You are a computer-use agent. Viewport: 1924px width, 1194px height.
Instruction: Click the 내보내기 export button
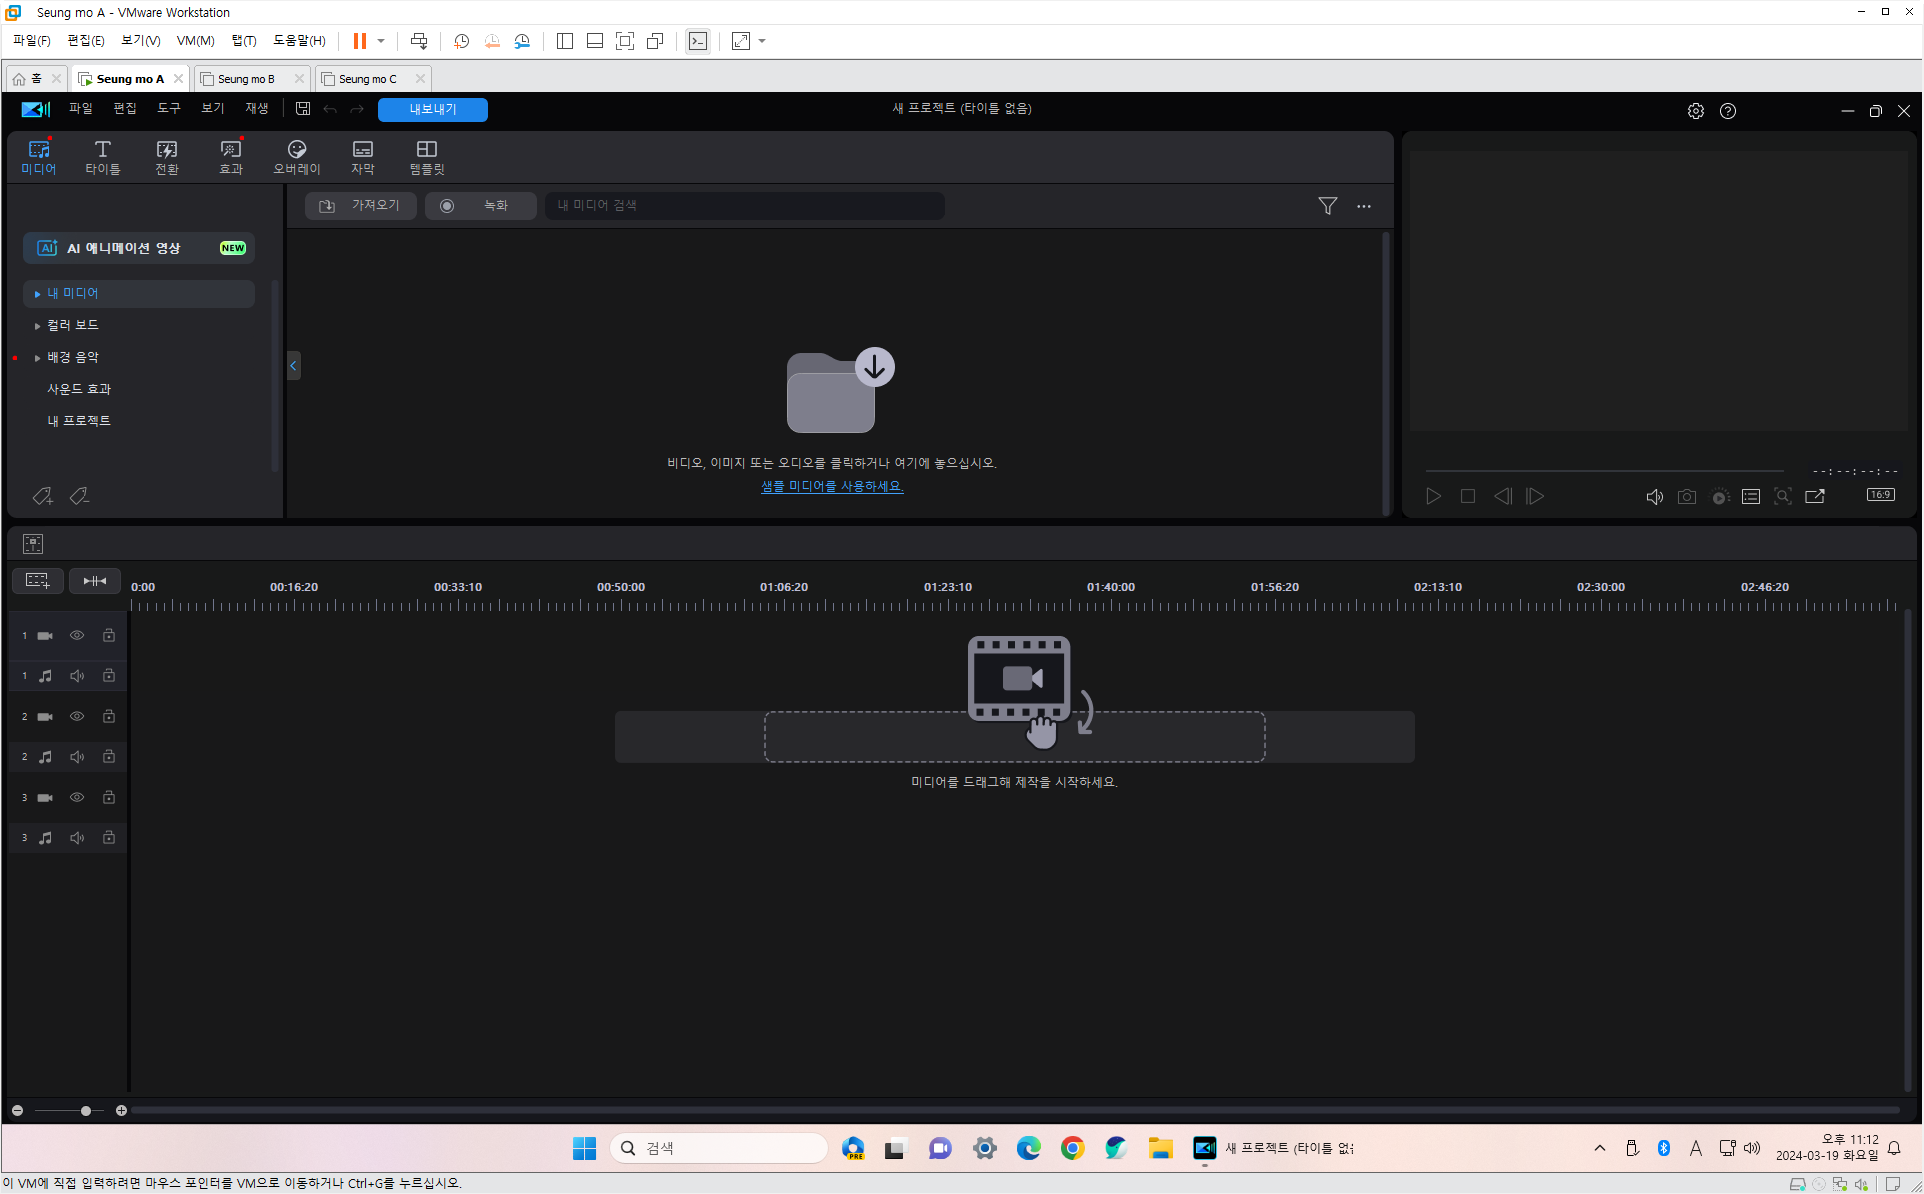click(x=432, y=109)
